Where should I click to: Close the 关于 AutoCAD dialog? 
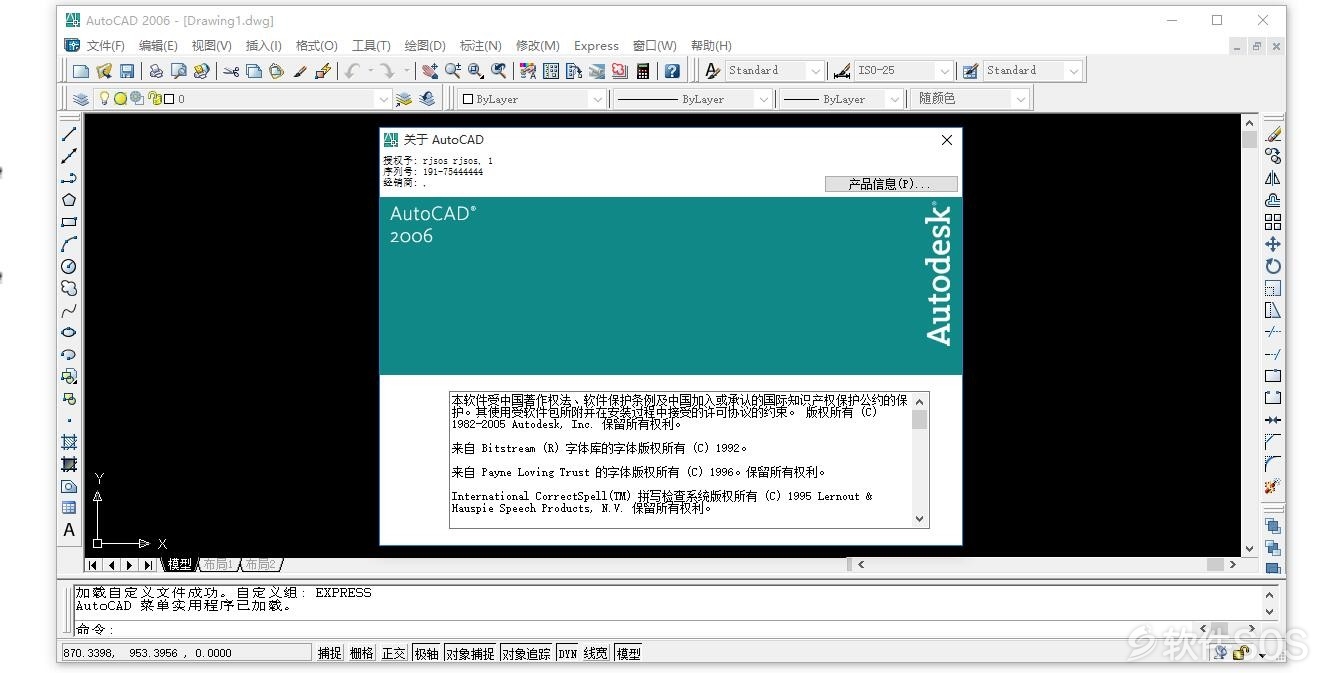coord(946,140)
